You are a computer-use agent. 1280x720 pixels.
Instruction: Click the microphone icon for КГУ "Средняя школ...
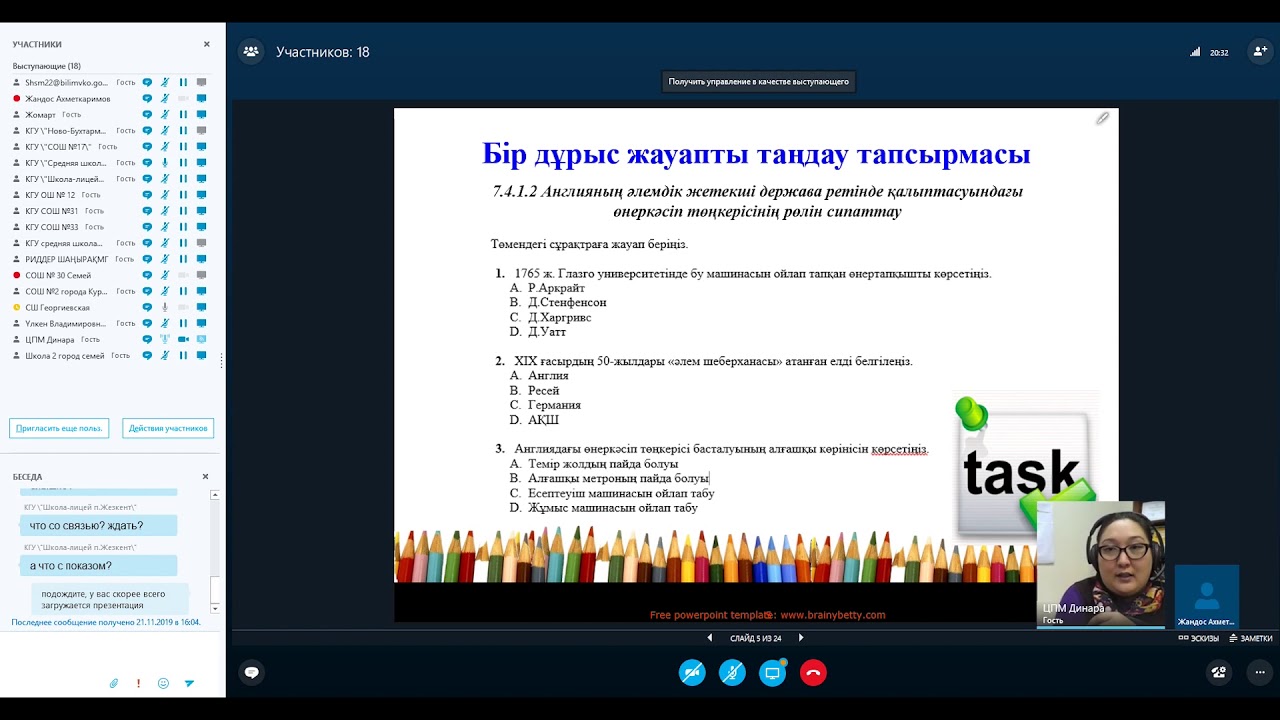pos(165,163)
